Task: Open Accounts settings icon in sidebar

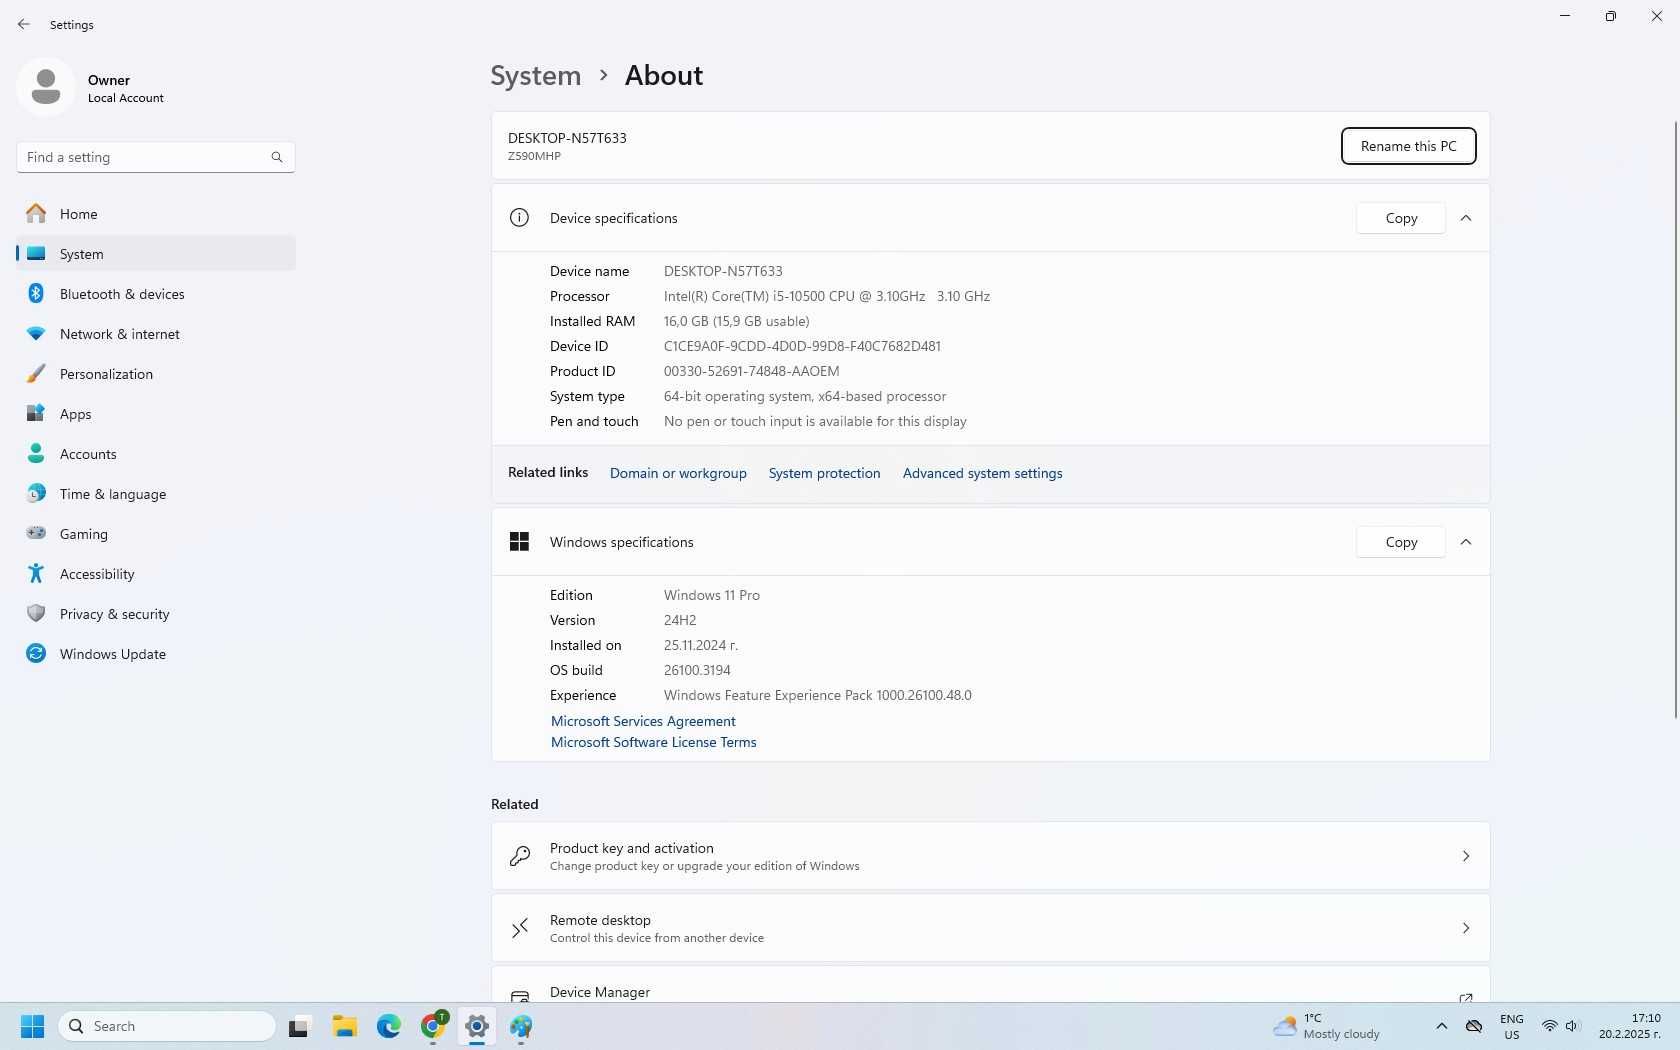Action: coord(36,454)
